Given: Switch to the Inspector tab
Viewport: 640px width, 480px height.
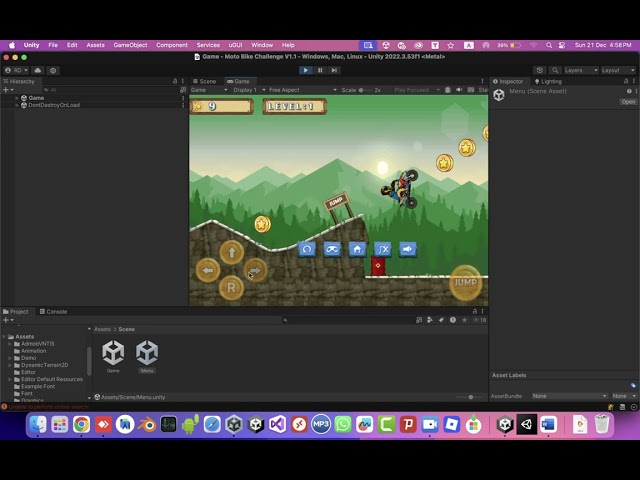Looking at the screenshot, I should [508, 81].
